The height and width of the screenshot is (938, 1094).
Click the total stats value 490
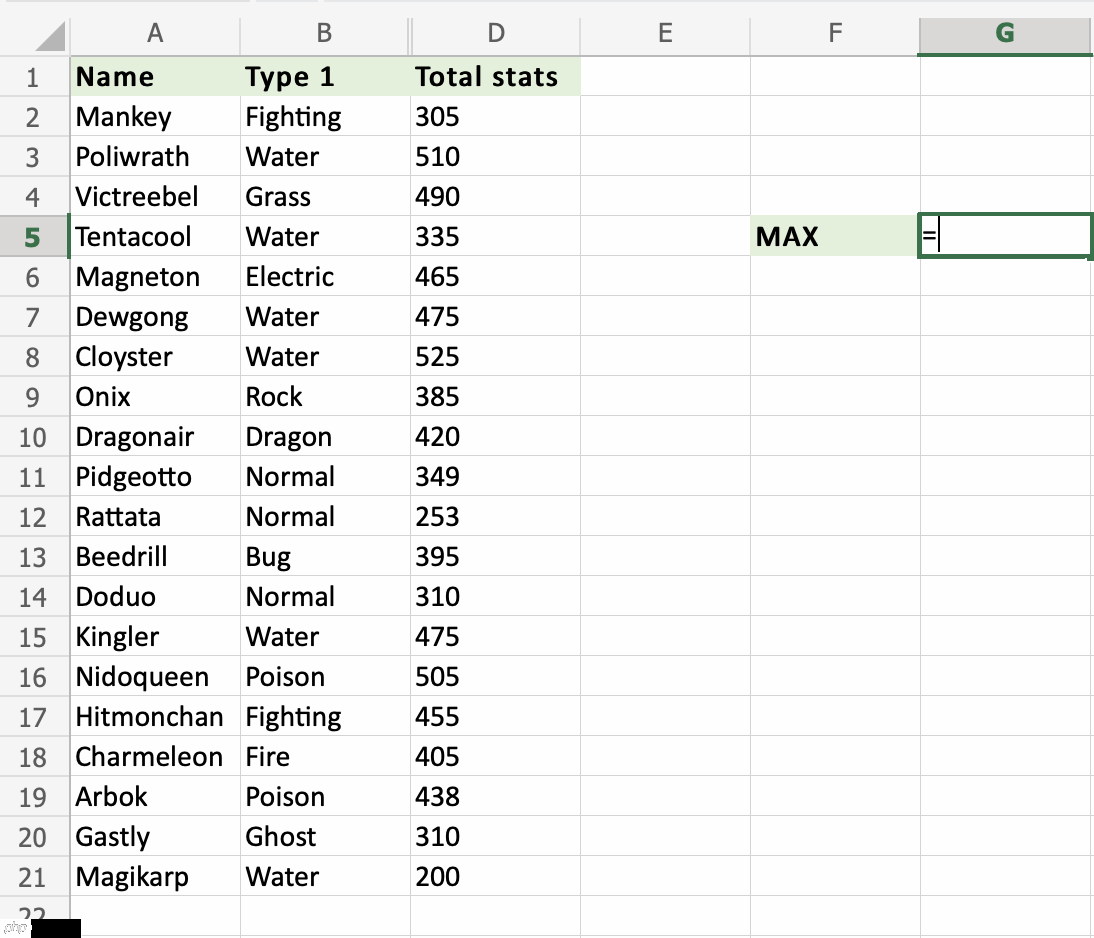pos(495,197)
